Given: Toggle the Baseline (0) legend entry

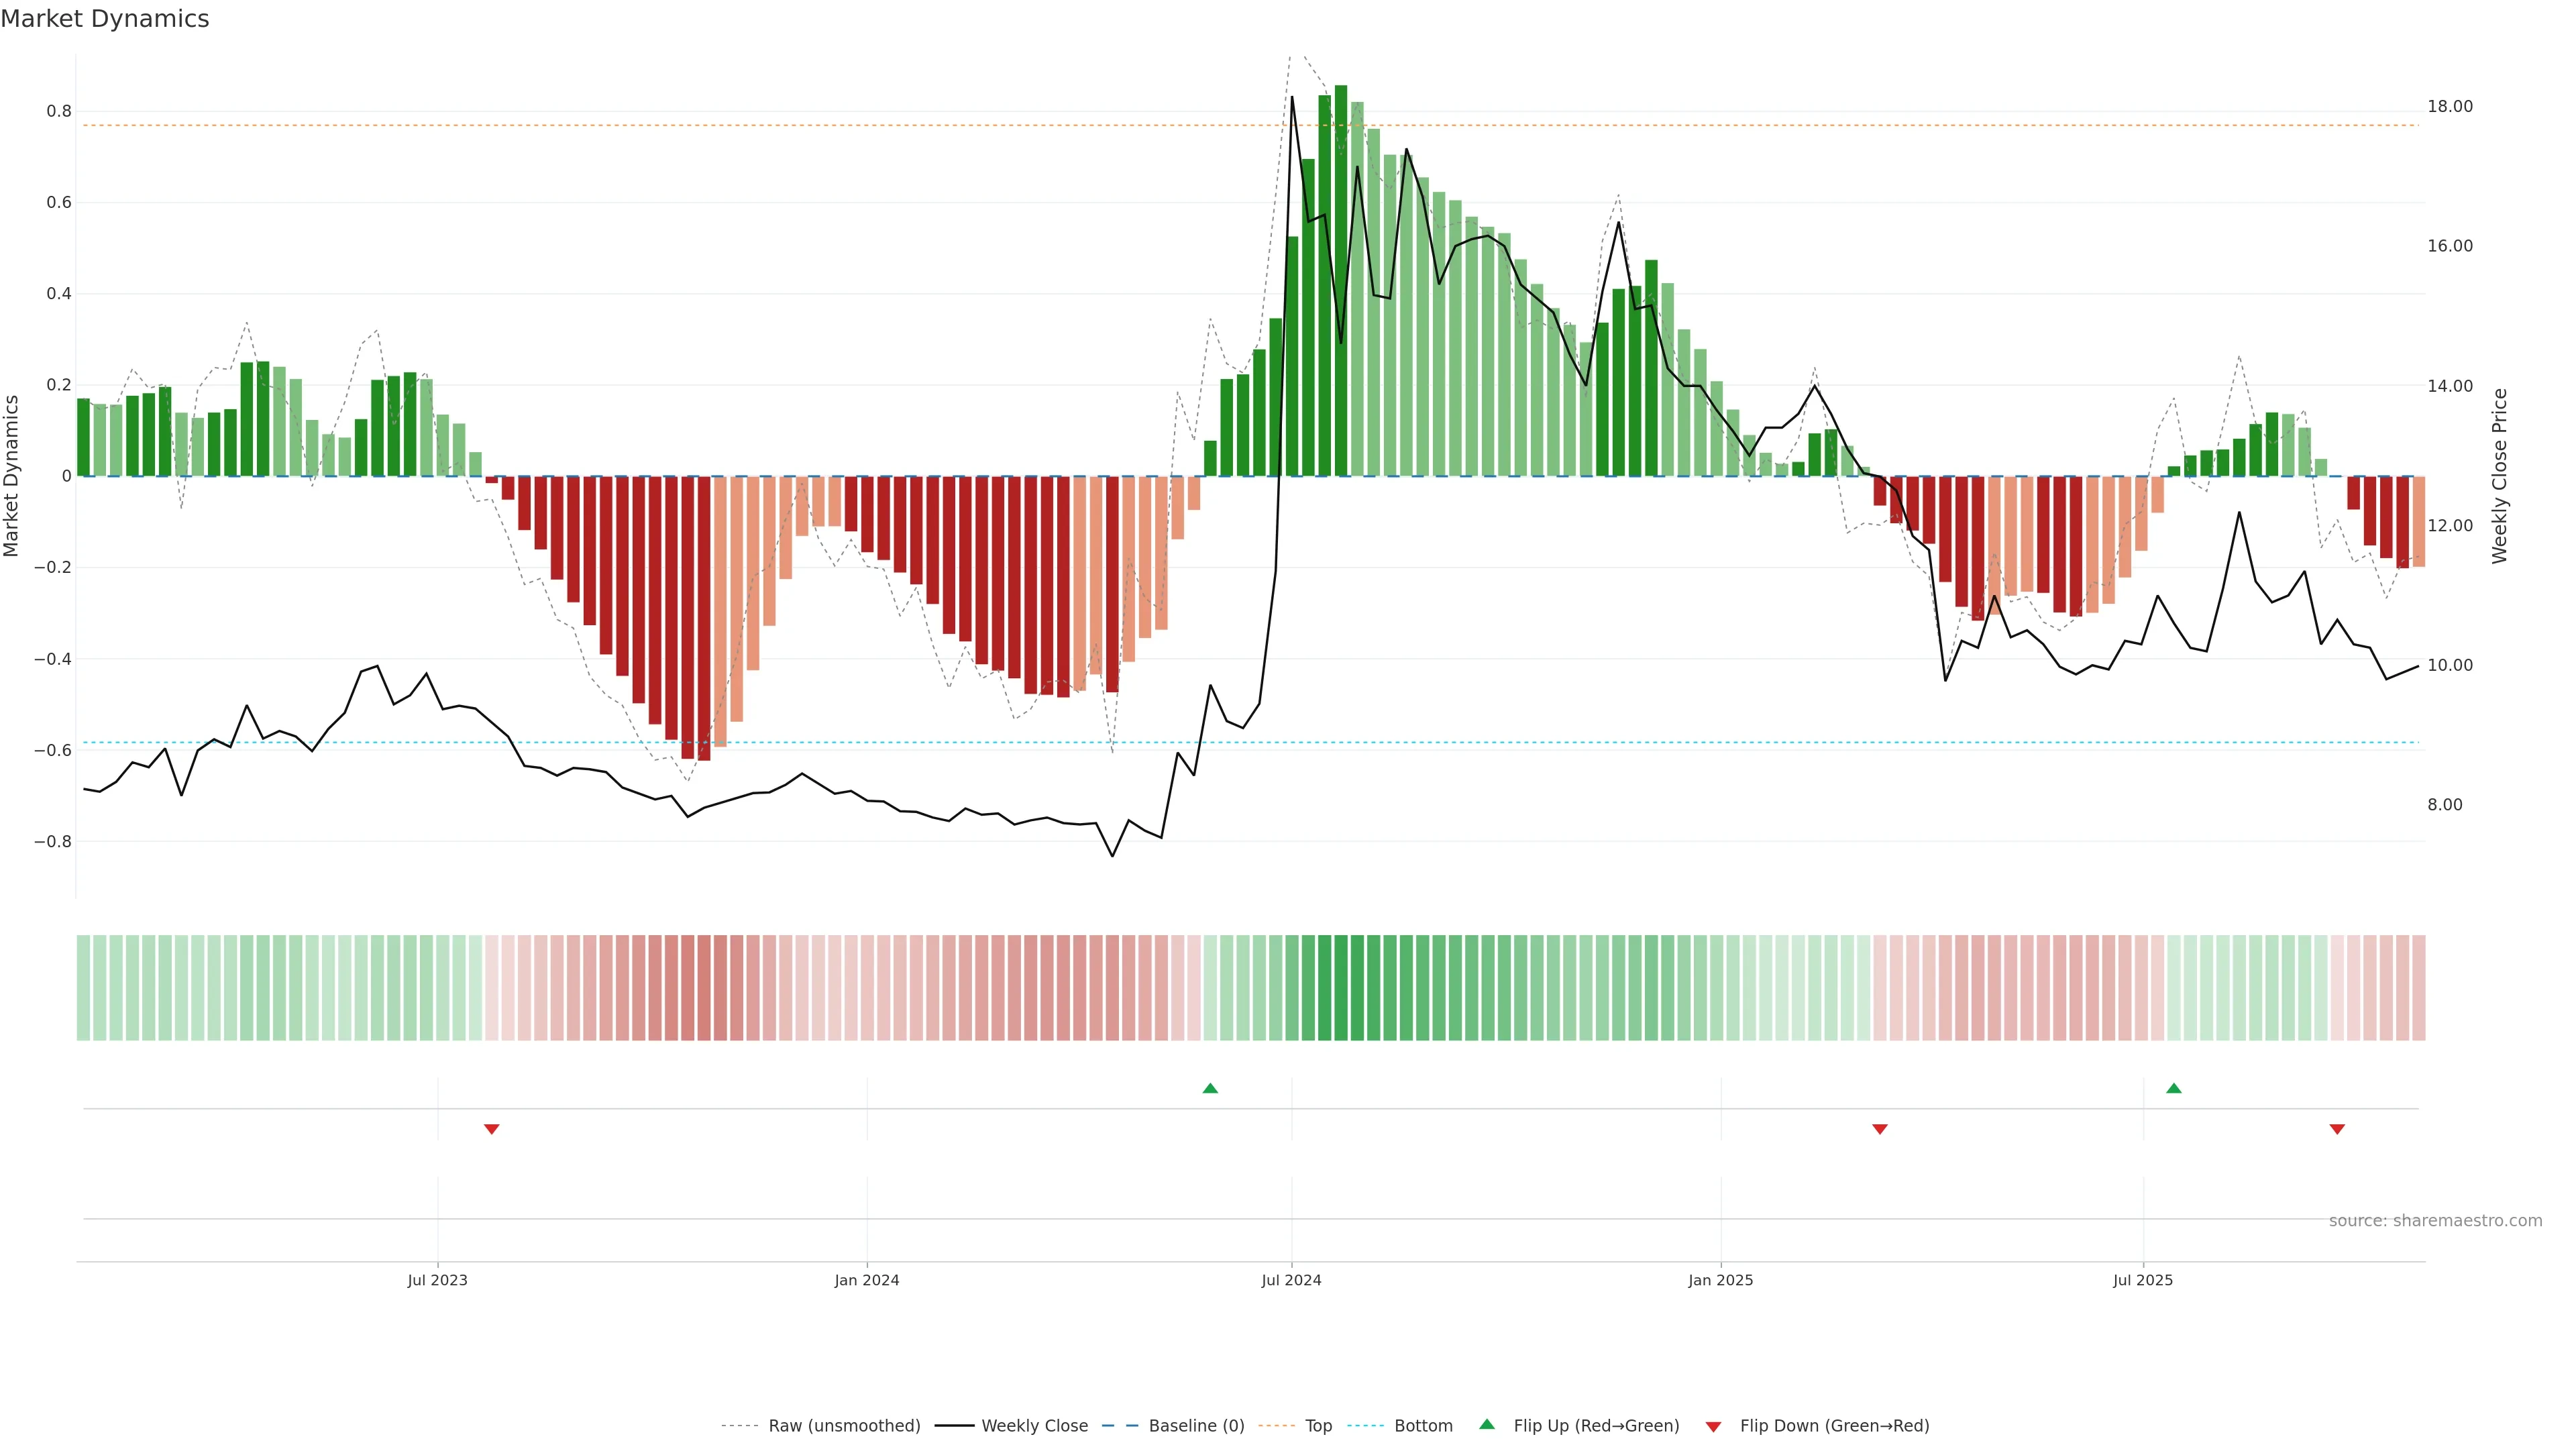Looking at the screenshot, I should click(x=1196, y=1426).
